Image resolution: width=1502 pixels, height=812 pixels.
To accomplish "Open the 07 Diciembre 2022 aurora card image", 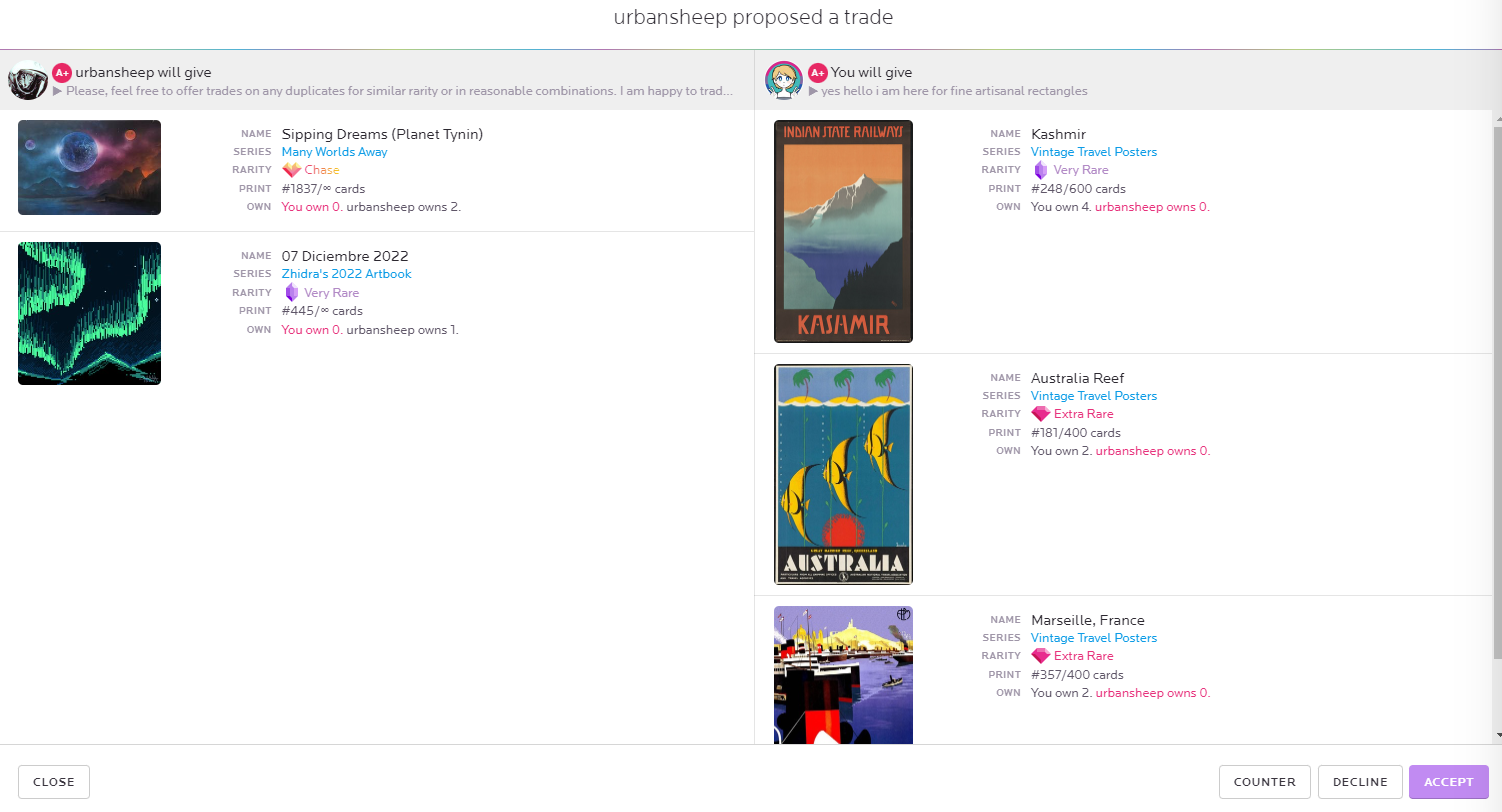I will tap(89, 313).
